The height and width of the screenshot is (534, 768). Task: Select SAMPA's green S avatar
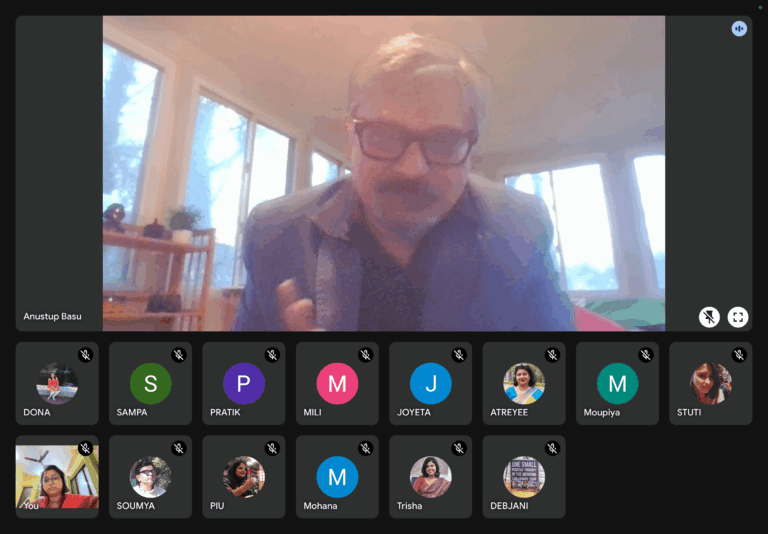(151, 383)
